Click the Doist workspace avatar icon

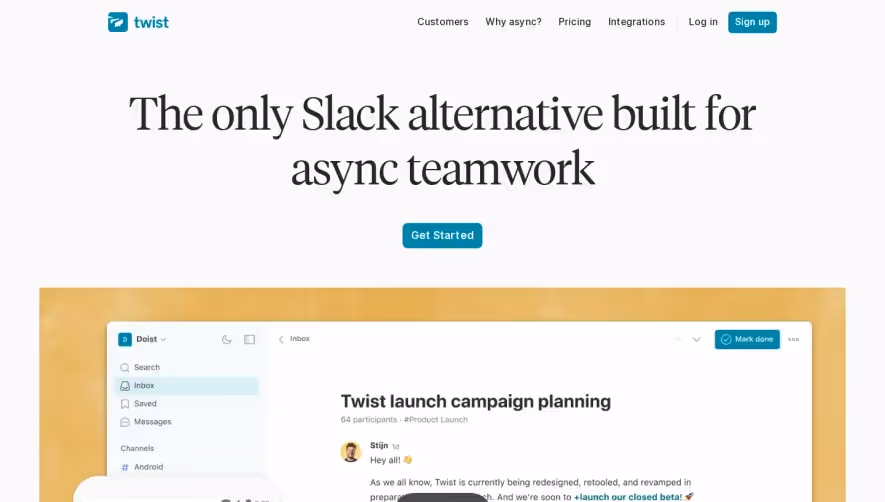(125, 339)
